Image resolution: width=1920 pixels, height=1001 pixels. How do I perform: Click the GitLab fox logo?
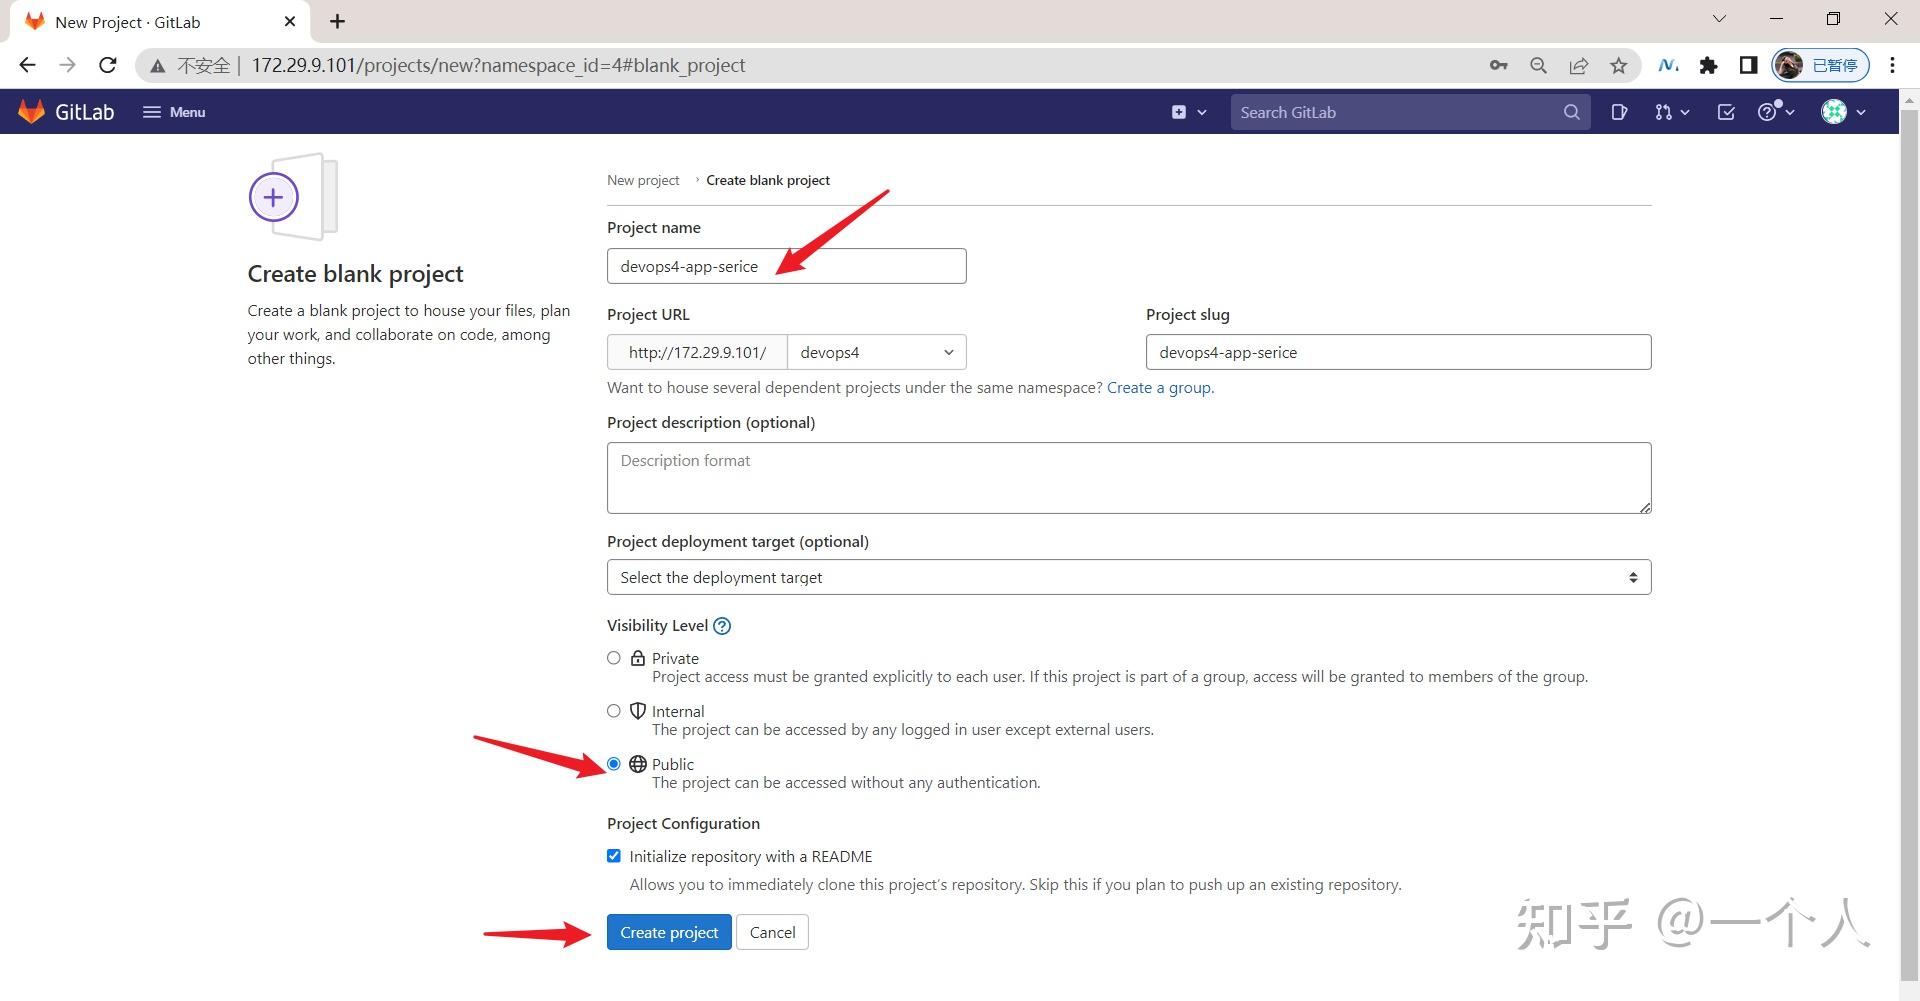pyautogui.click(x=32, y=112)
